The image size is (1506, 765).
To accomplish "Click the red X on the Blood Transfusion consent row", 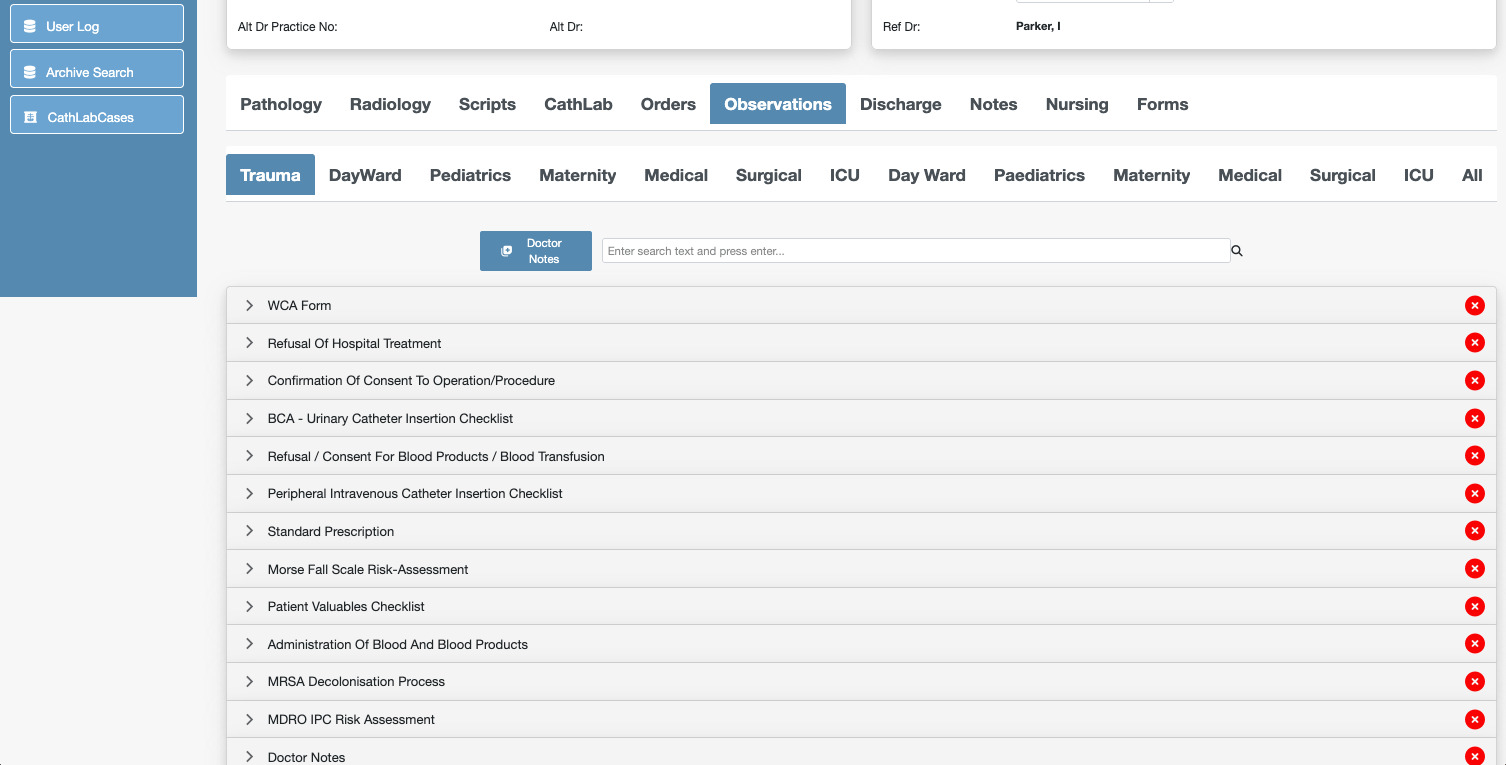I will tap(1474, 456).
